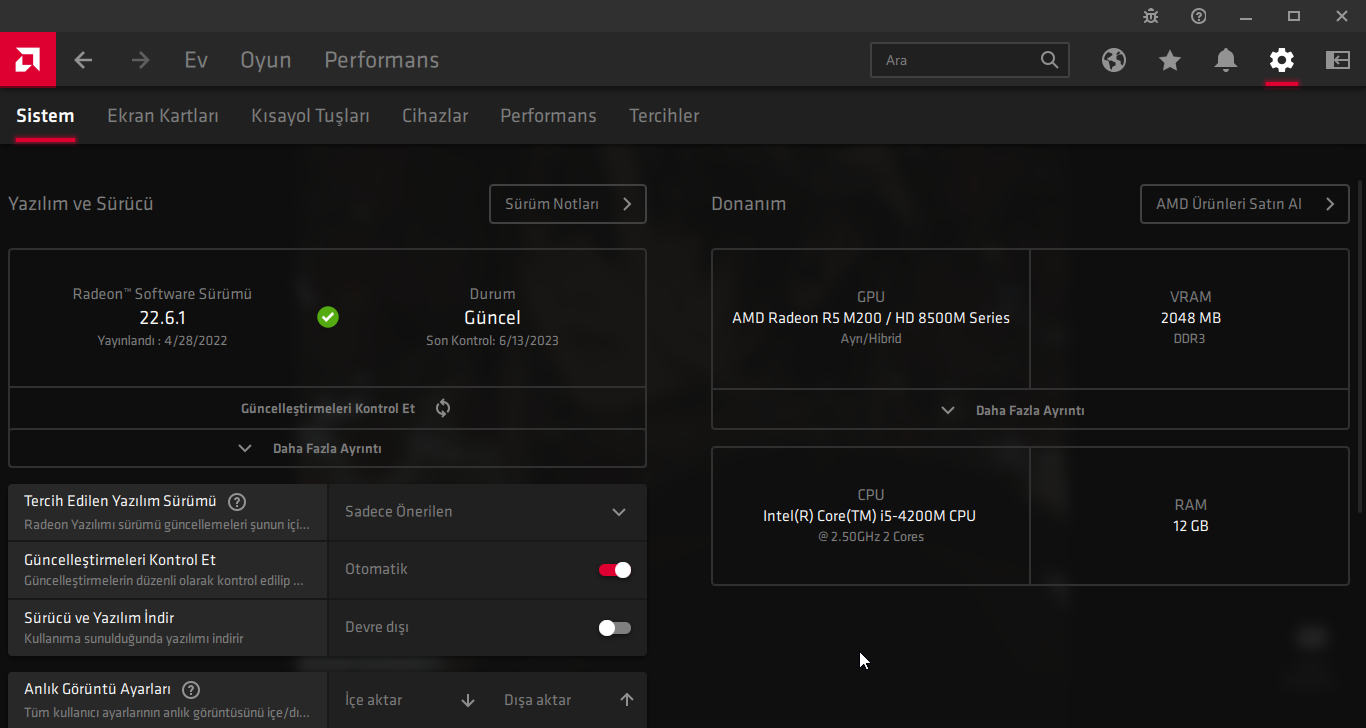Screen dimensions: 1366x728
Task: Click the İçe aktar label
Action: 374,700
